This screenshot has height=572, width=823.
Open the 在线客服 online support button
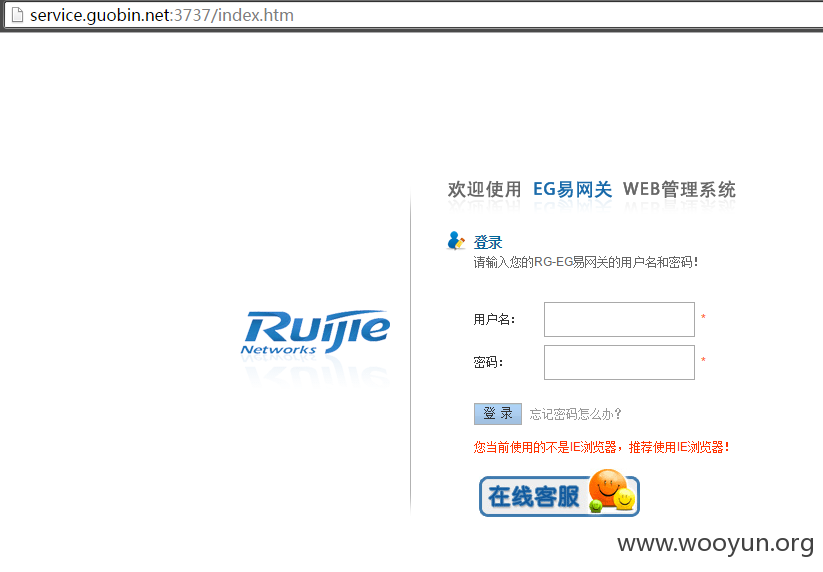click(559, 493)
